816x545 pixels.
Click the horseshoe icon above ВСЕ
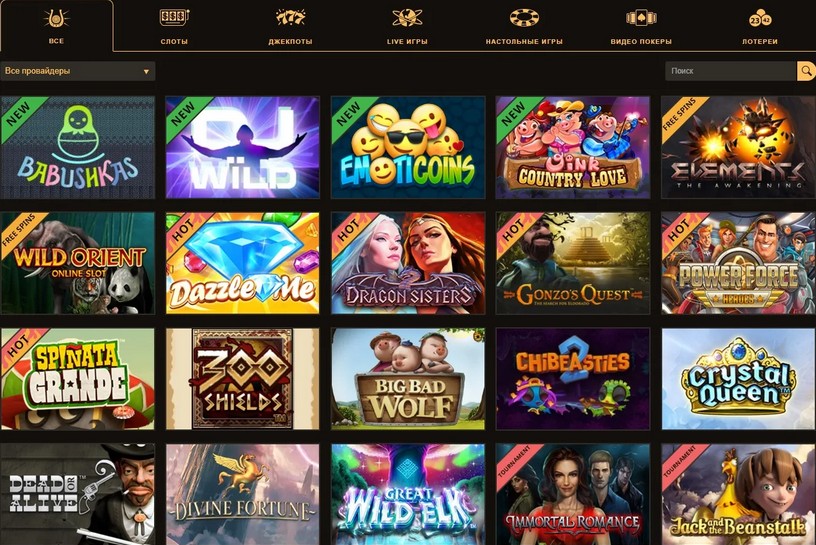(x=56, y=19)
